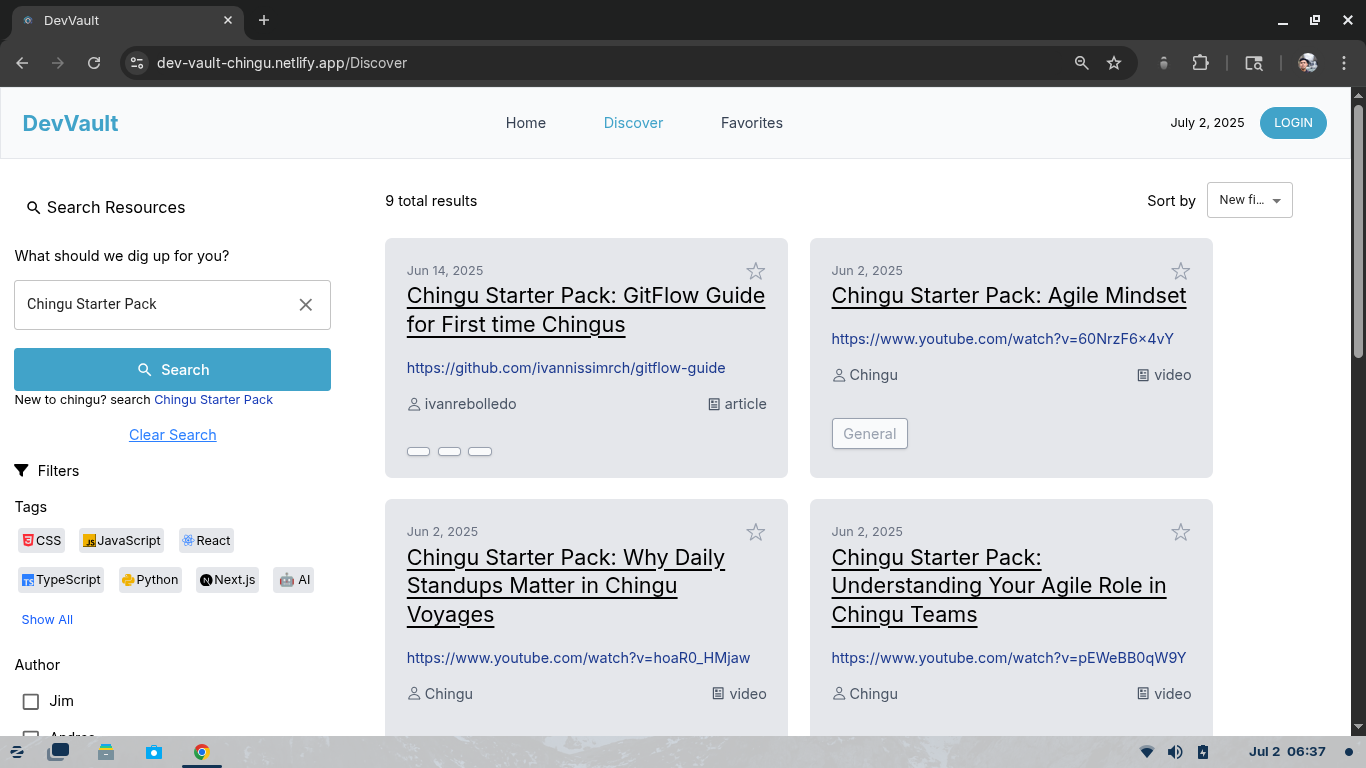The width and height of the screenshot is (1366, 768).
Task: Go to the Home nav item
Action: [x=526, y=123]
